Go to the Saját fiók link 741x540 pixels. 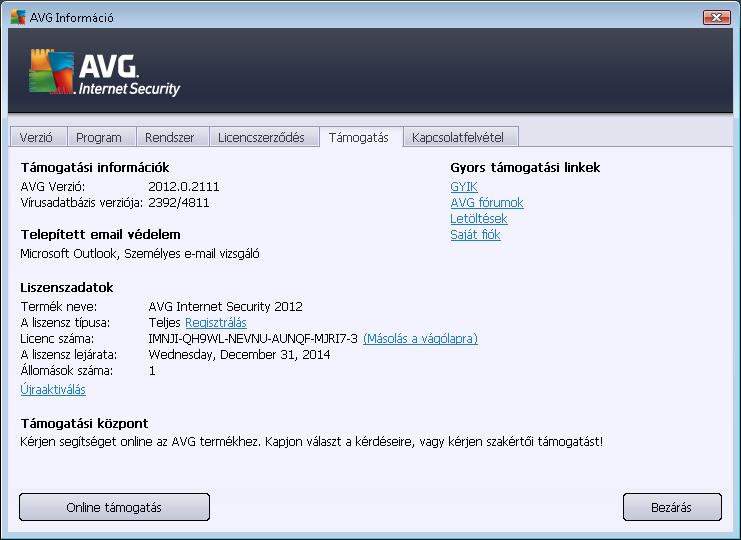(x=475, y=235)
